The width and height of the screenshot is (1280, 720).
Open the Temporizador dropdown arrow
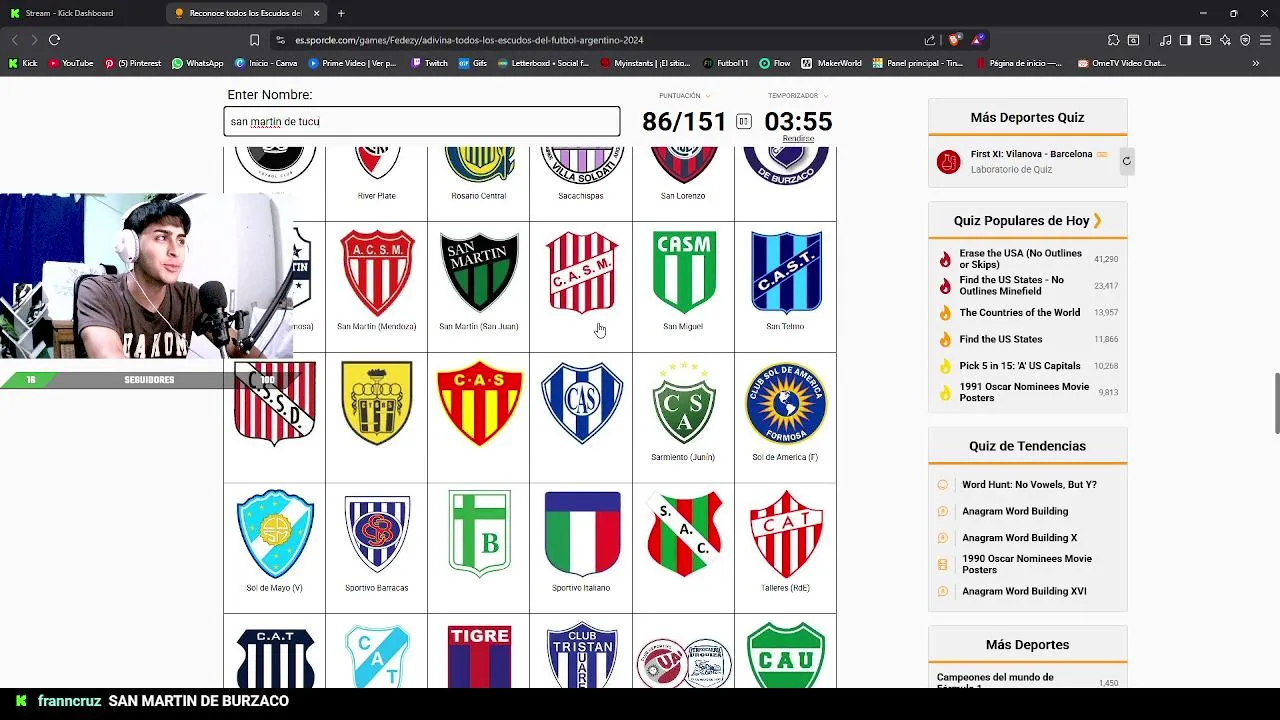825,96
